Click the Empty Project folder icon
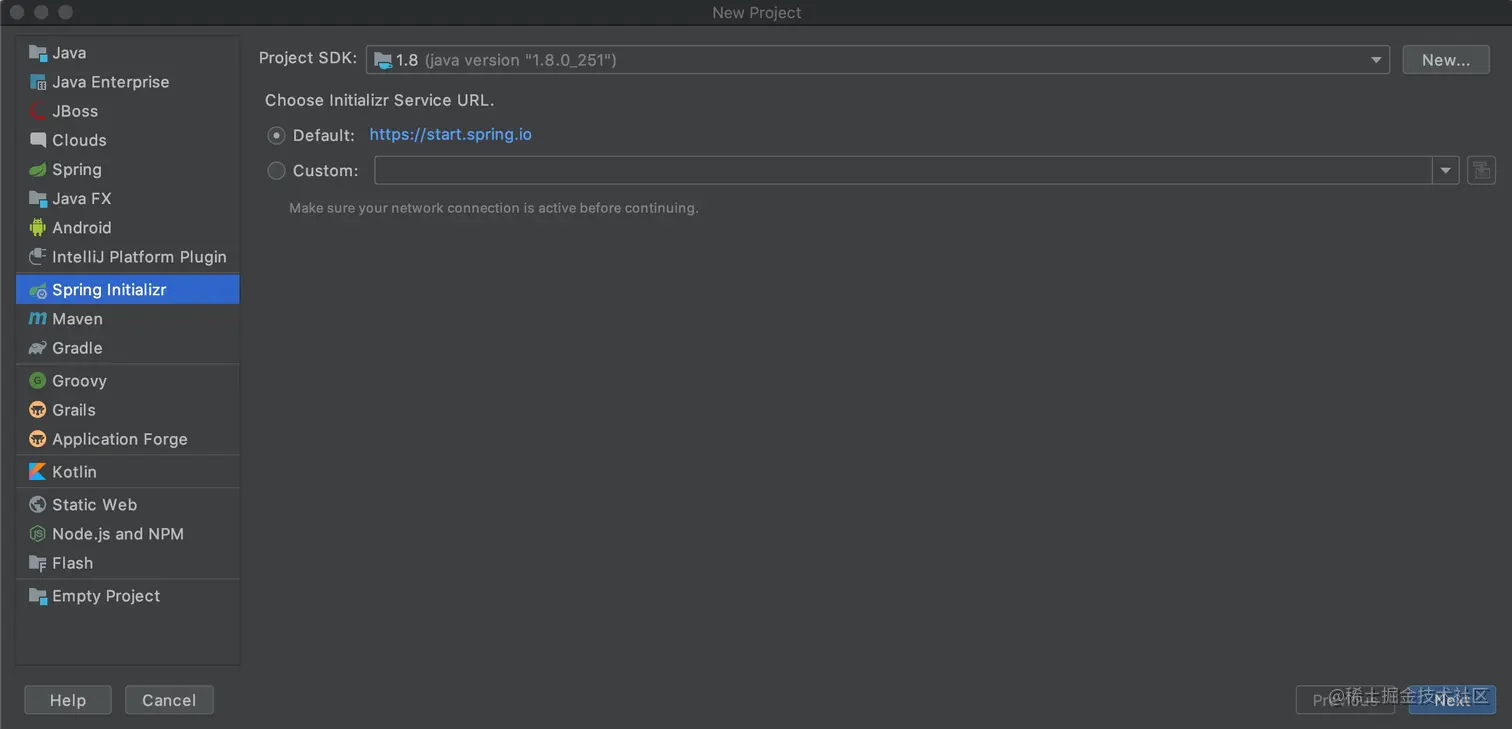This screenshot has height=729, width=1512. [38, 595]
